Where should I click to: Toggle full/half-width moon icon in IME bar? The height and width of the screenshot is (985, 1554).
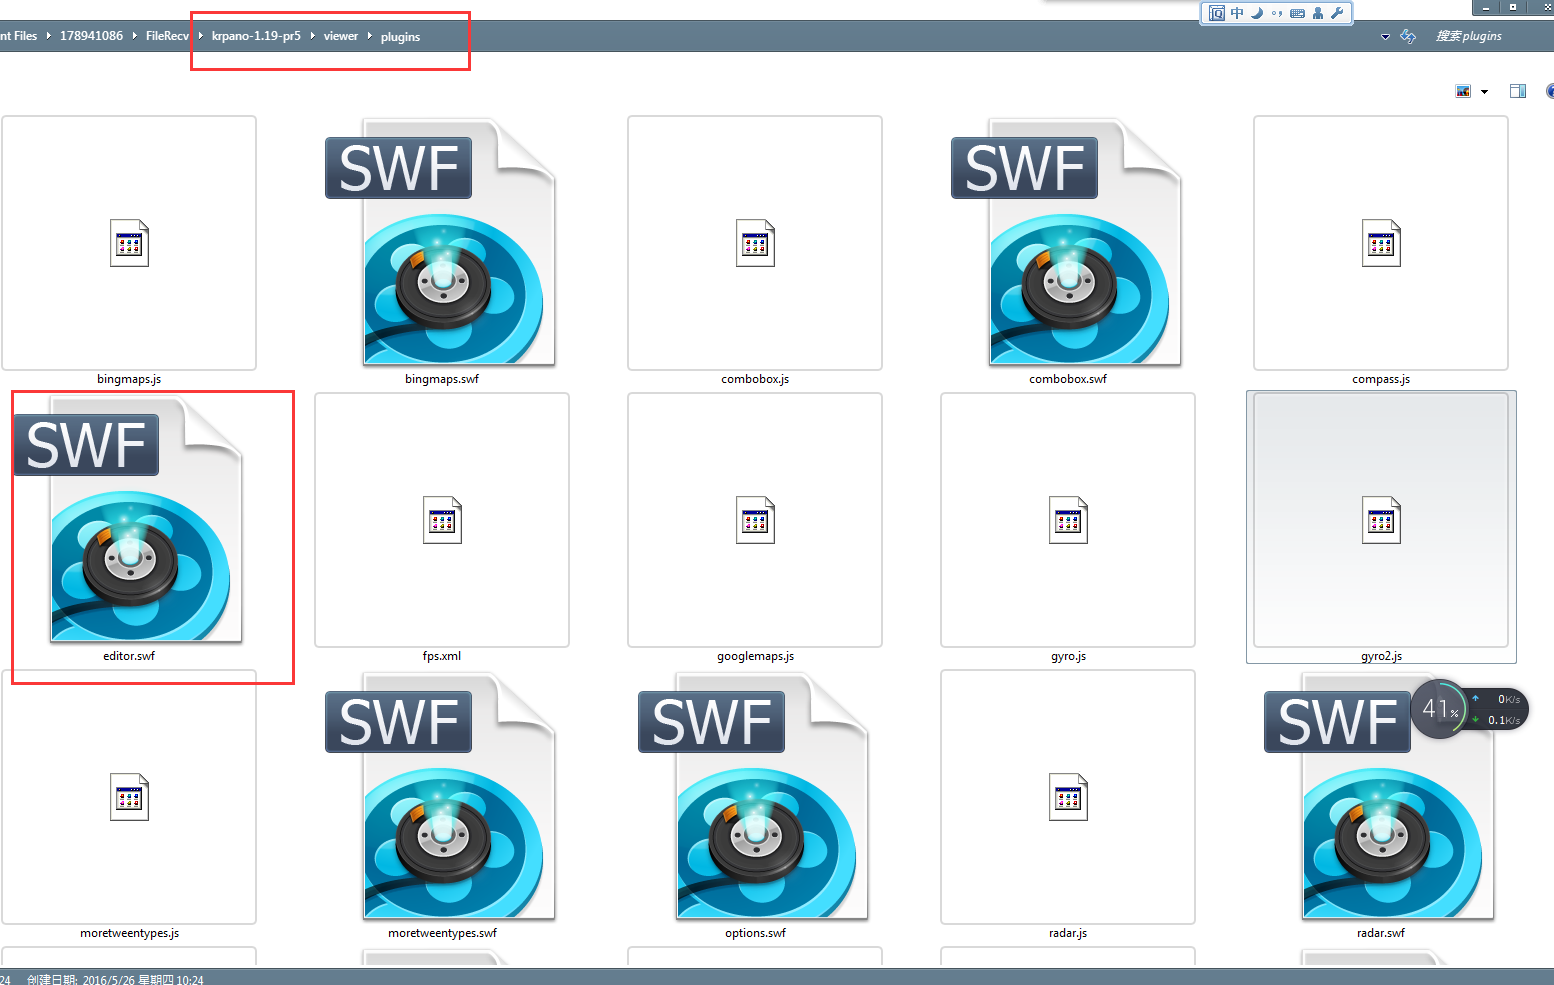click(x=1257, y=13)
